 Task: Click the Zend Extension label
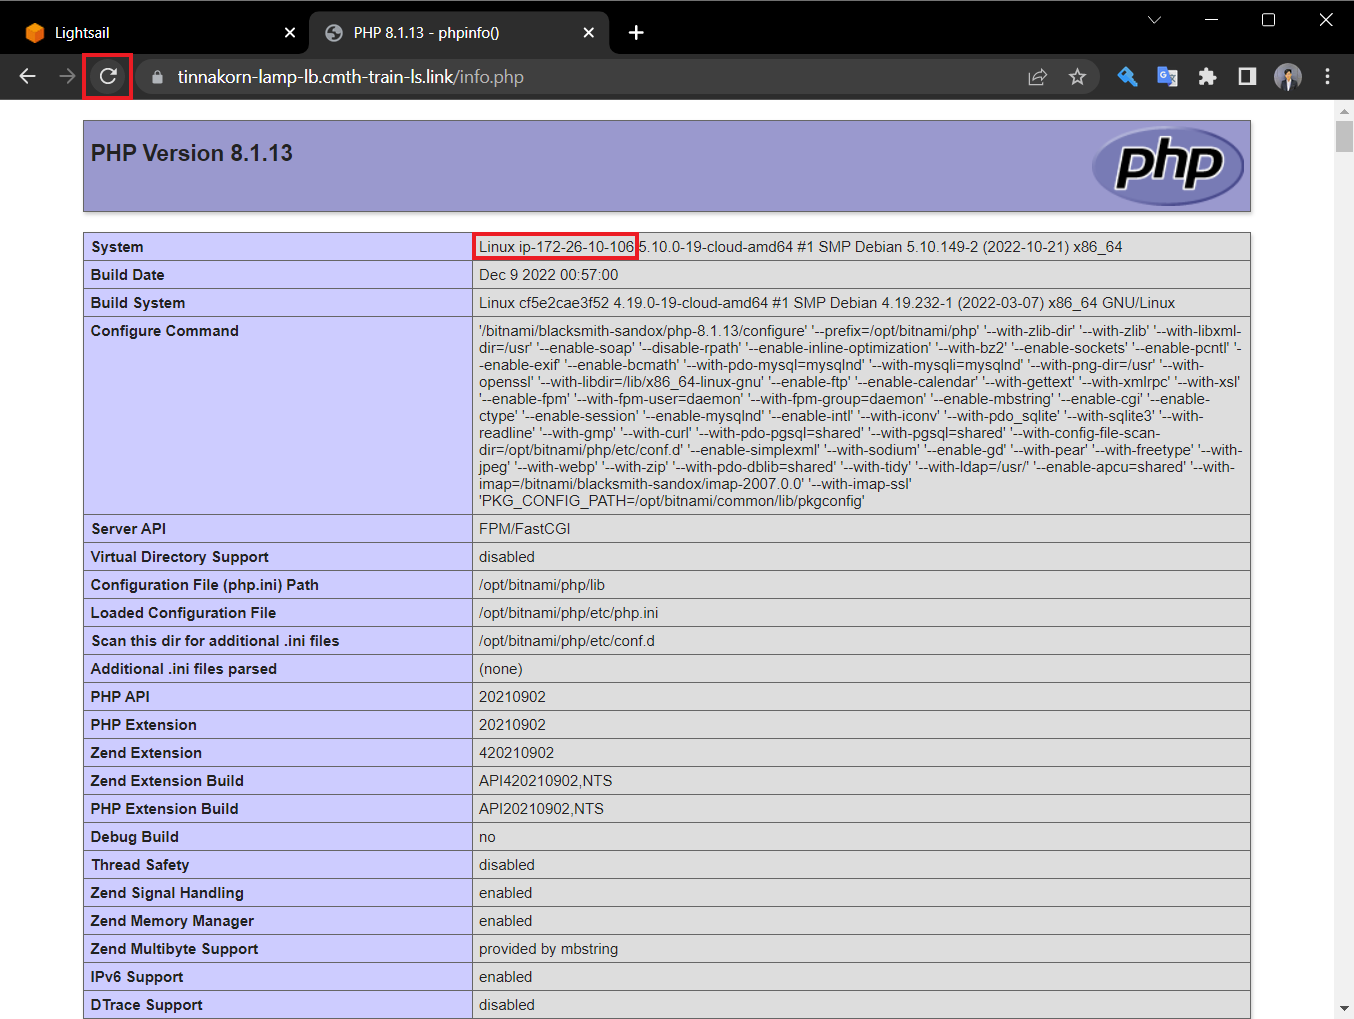pos(146,753)
